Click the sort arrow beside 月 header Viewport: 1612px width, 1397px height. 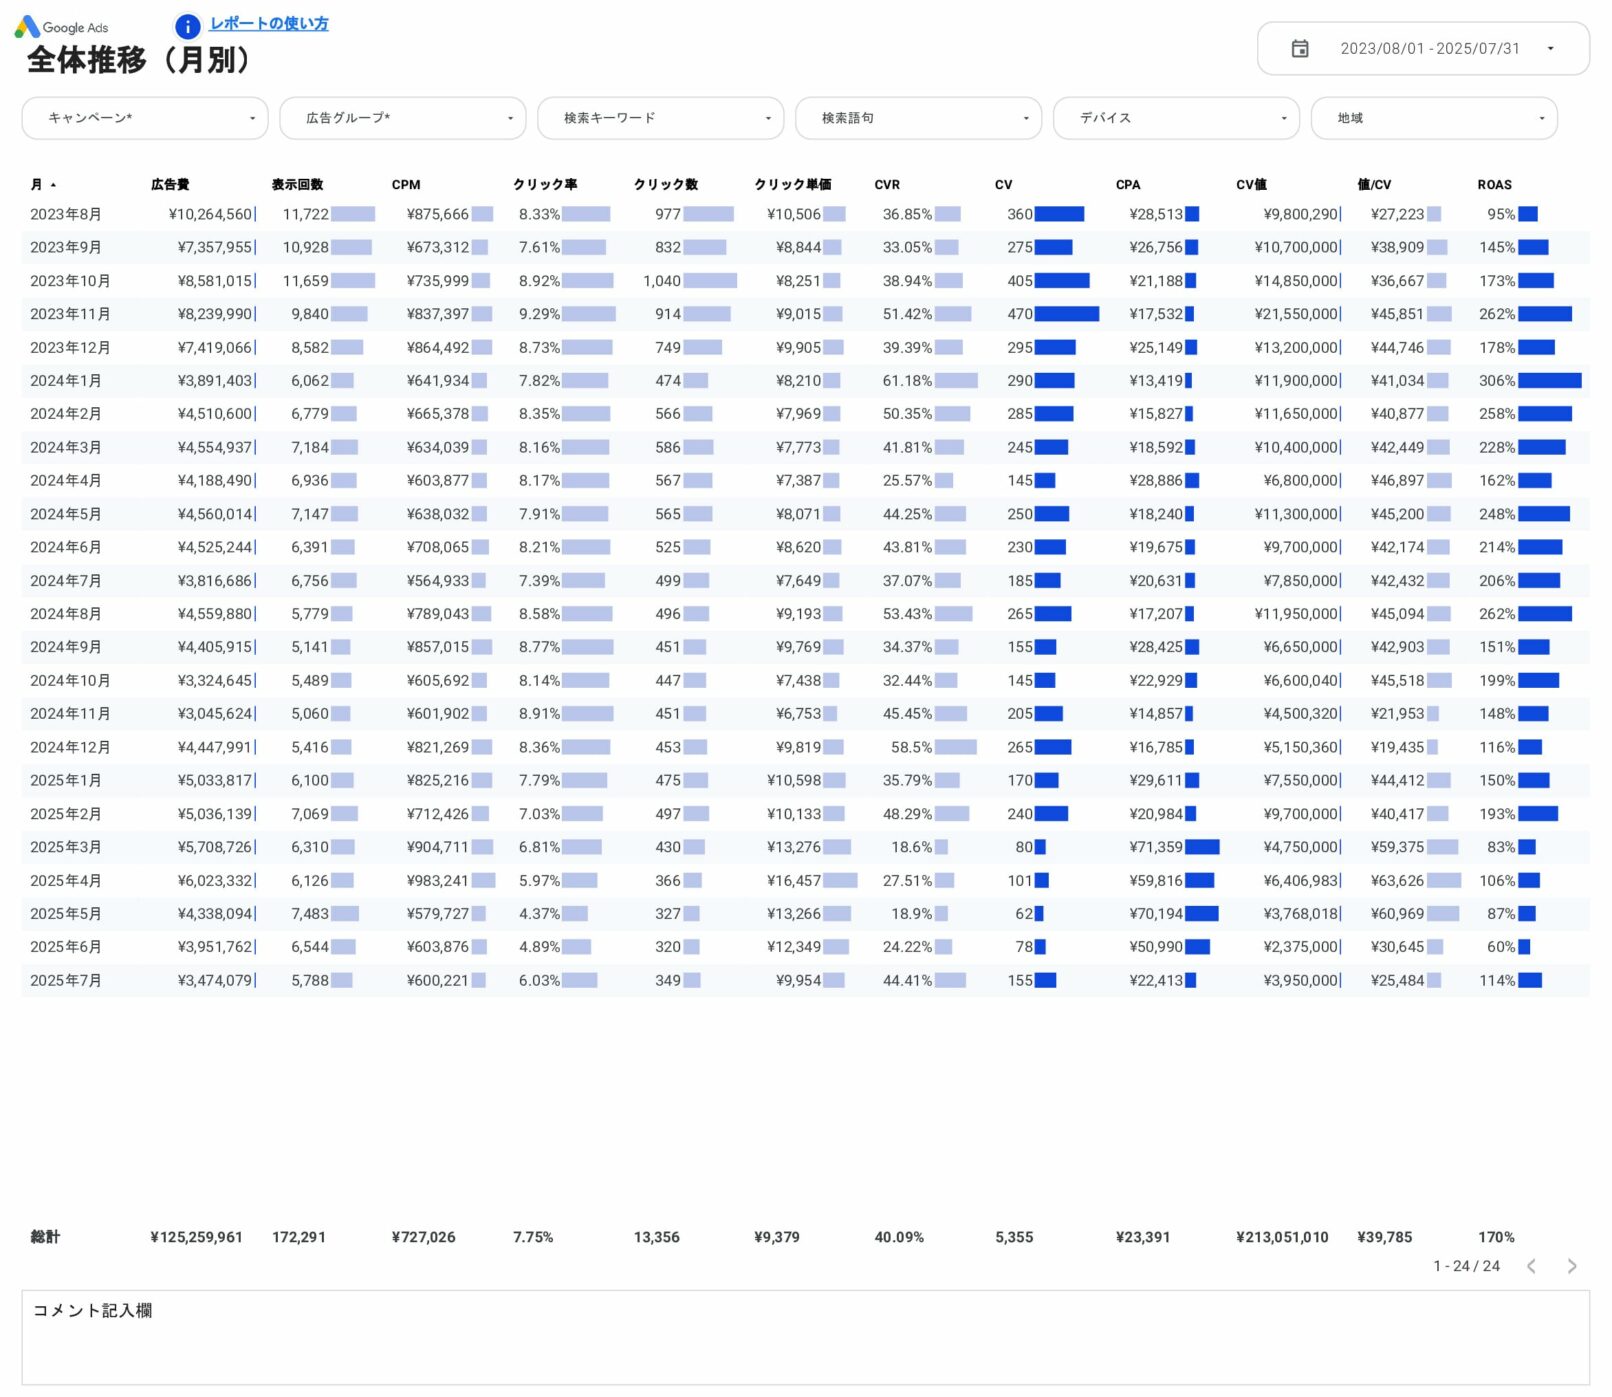(53, 185)
